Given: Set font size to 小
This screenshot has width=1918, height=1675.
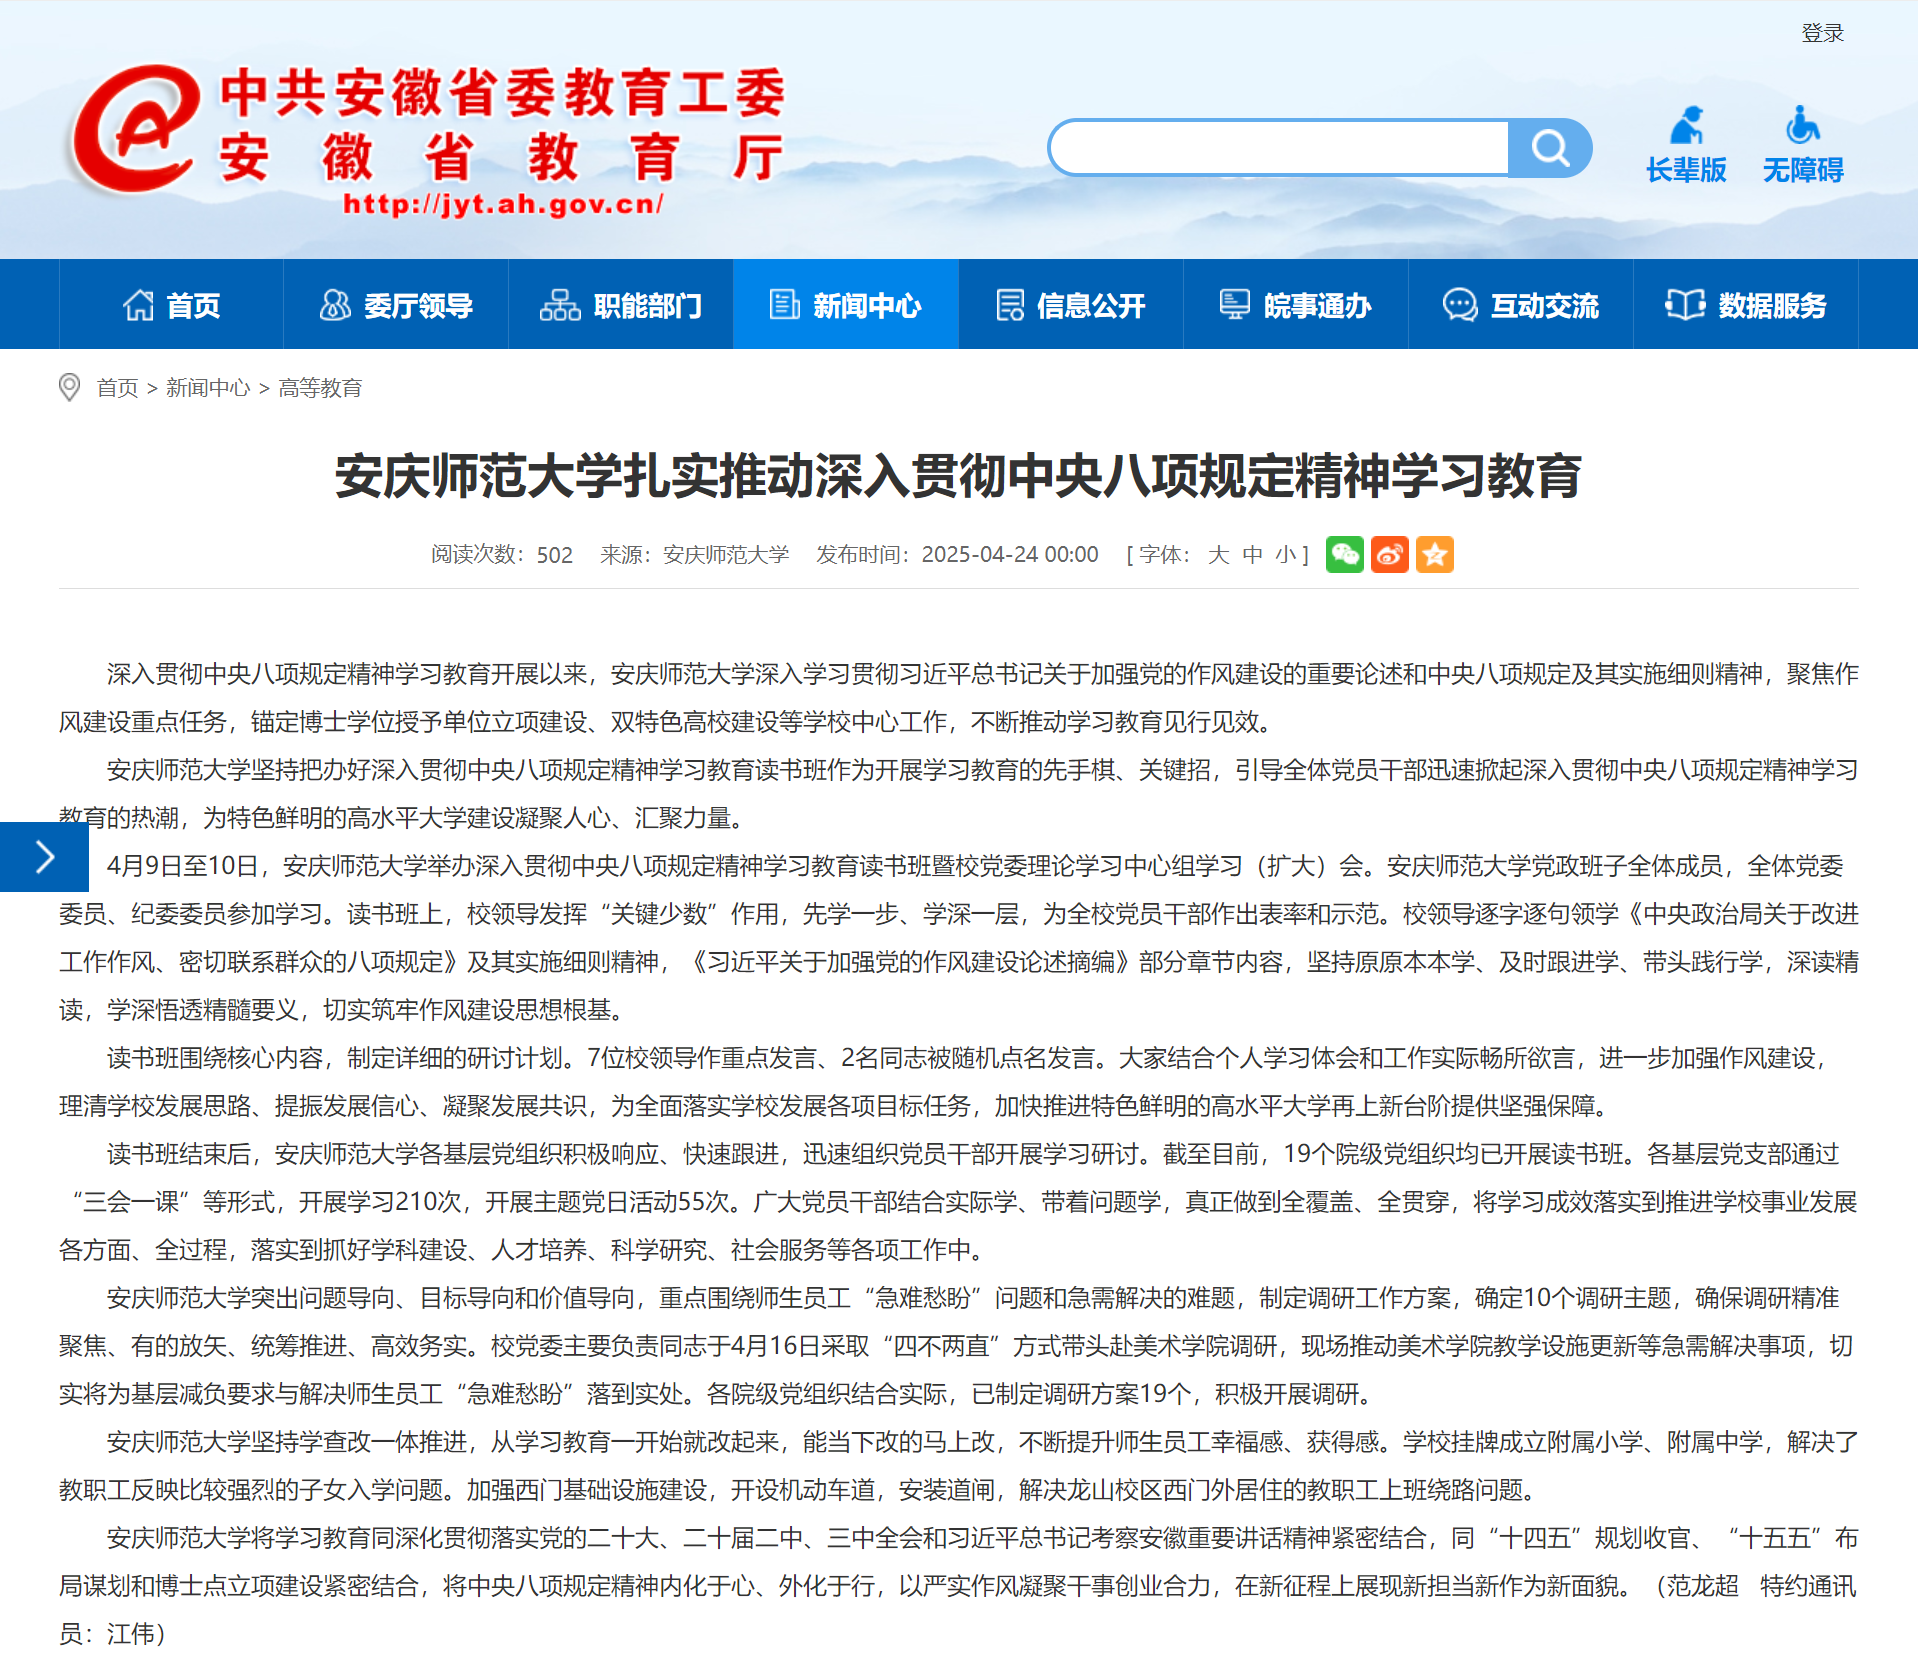Looking at the screenshot, I should coord(1286,555).
